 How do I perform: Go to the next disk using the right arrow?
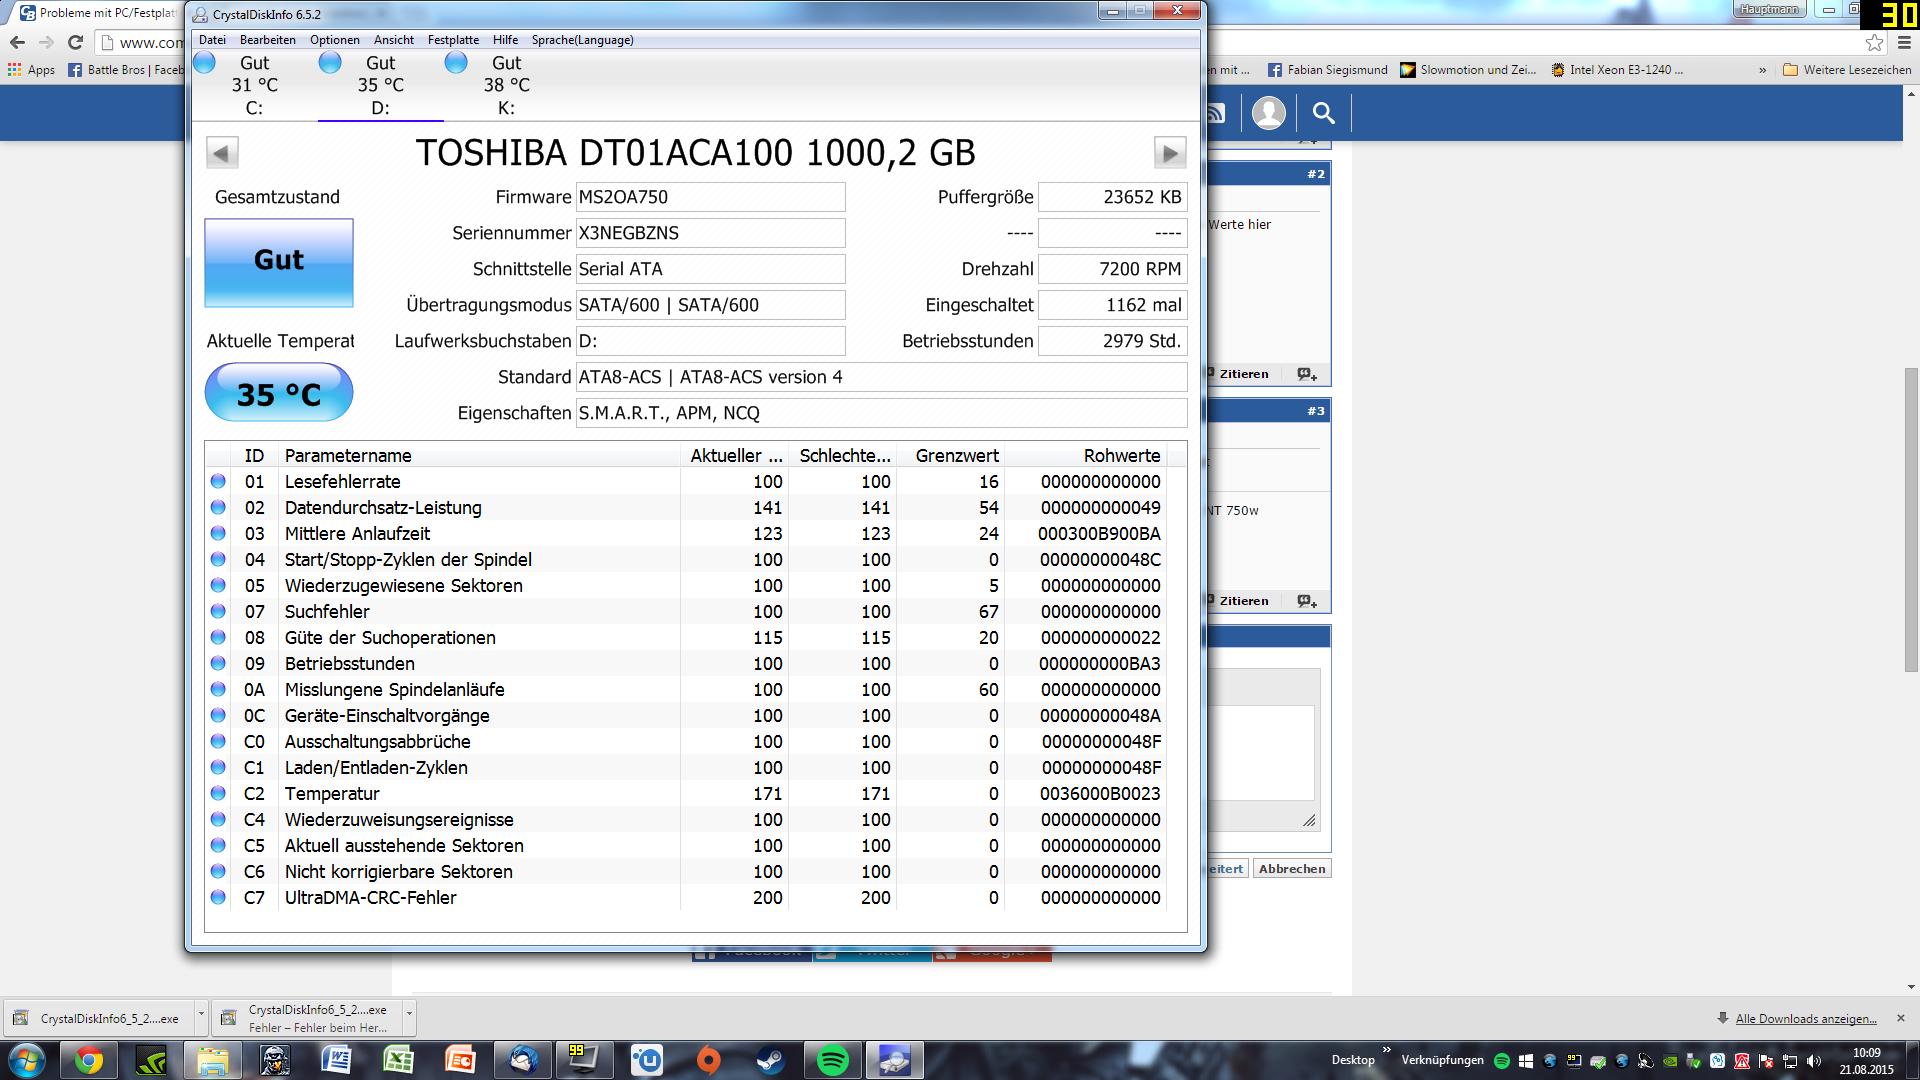point(1169,153)
